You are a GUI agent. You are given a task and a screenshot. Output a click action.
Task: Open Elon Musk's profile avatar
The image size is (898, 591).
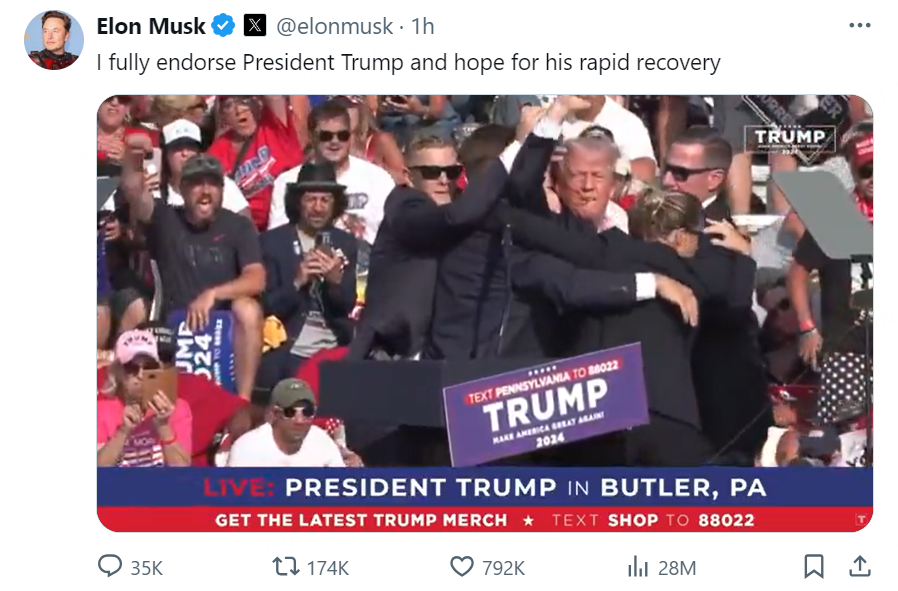(54, 40)
